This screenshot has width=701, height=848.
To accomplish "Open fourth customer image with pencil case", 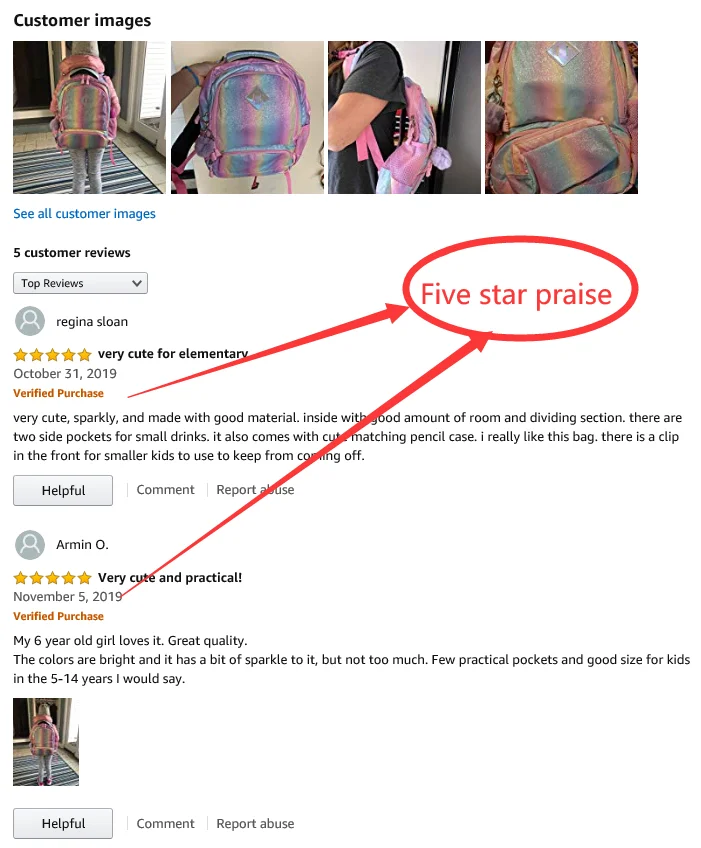I will point(561,117).
